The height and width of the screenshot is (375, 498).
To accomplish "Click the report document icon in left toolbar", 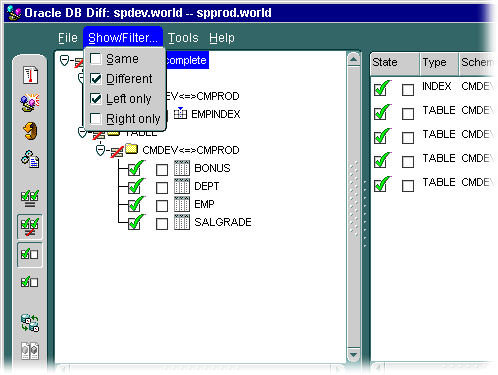I will click(x=30, y=75).
